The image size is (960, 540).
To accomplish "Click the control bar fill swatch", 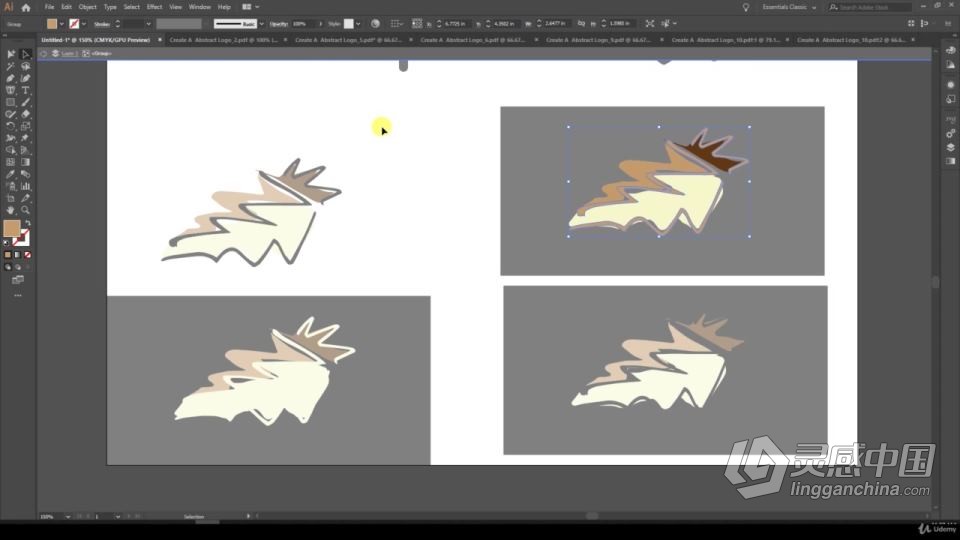I will point(52,24).
